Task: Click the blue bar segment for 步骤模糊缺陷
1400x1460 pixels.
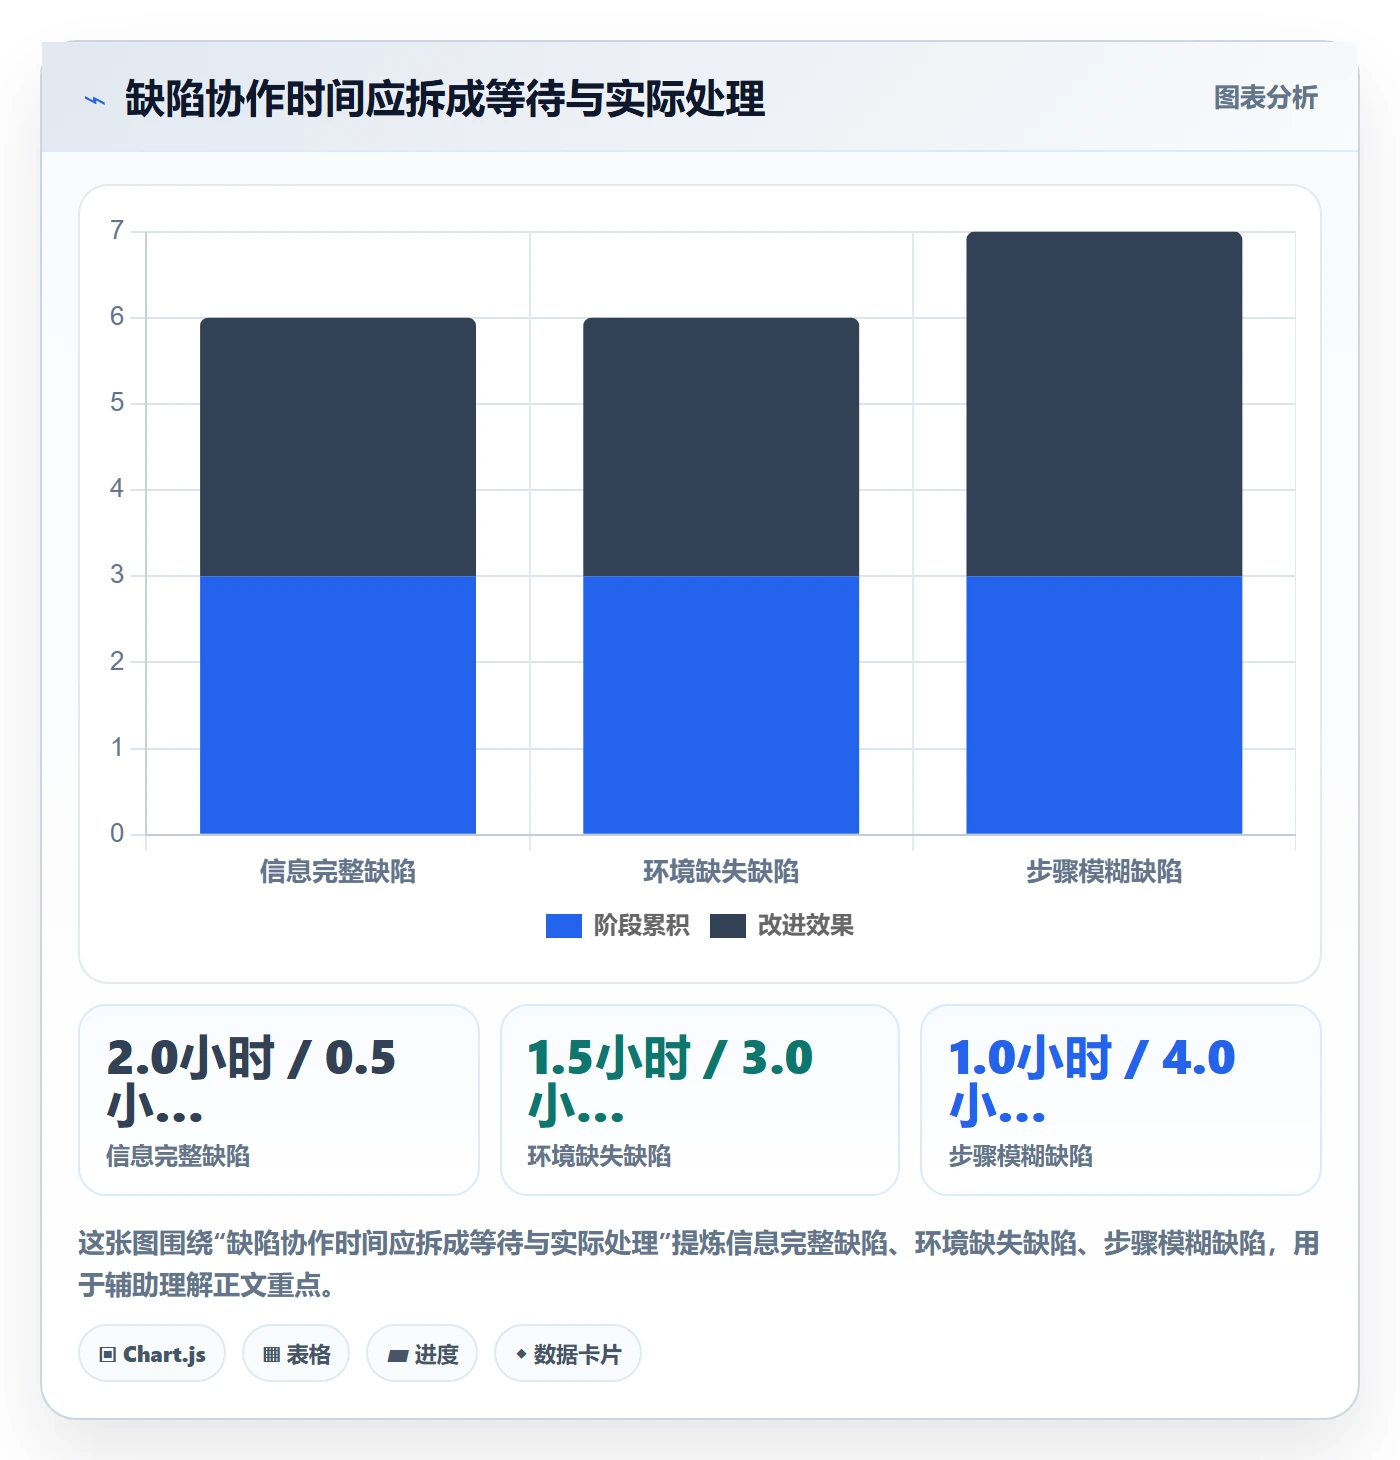Action: [1104, 705]
